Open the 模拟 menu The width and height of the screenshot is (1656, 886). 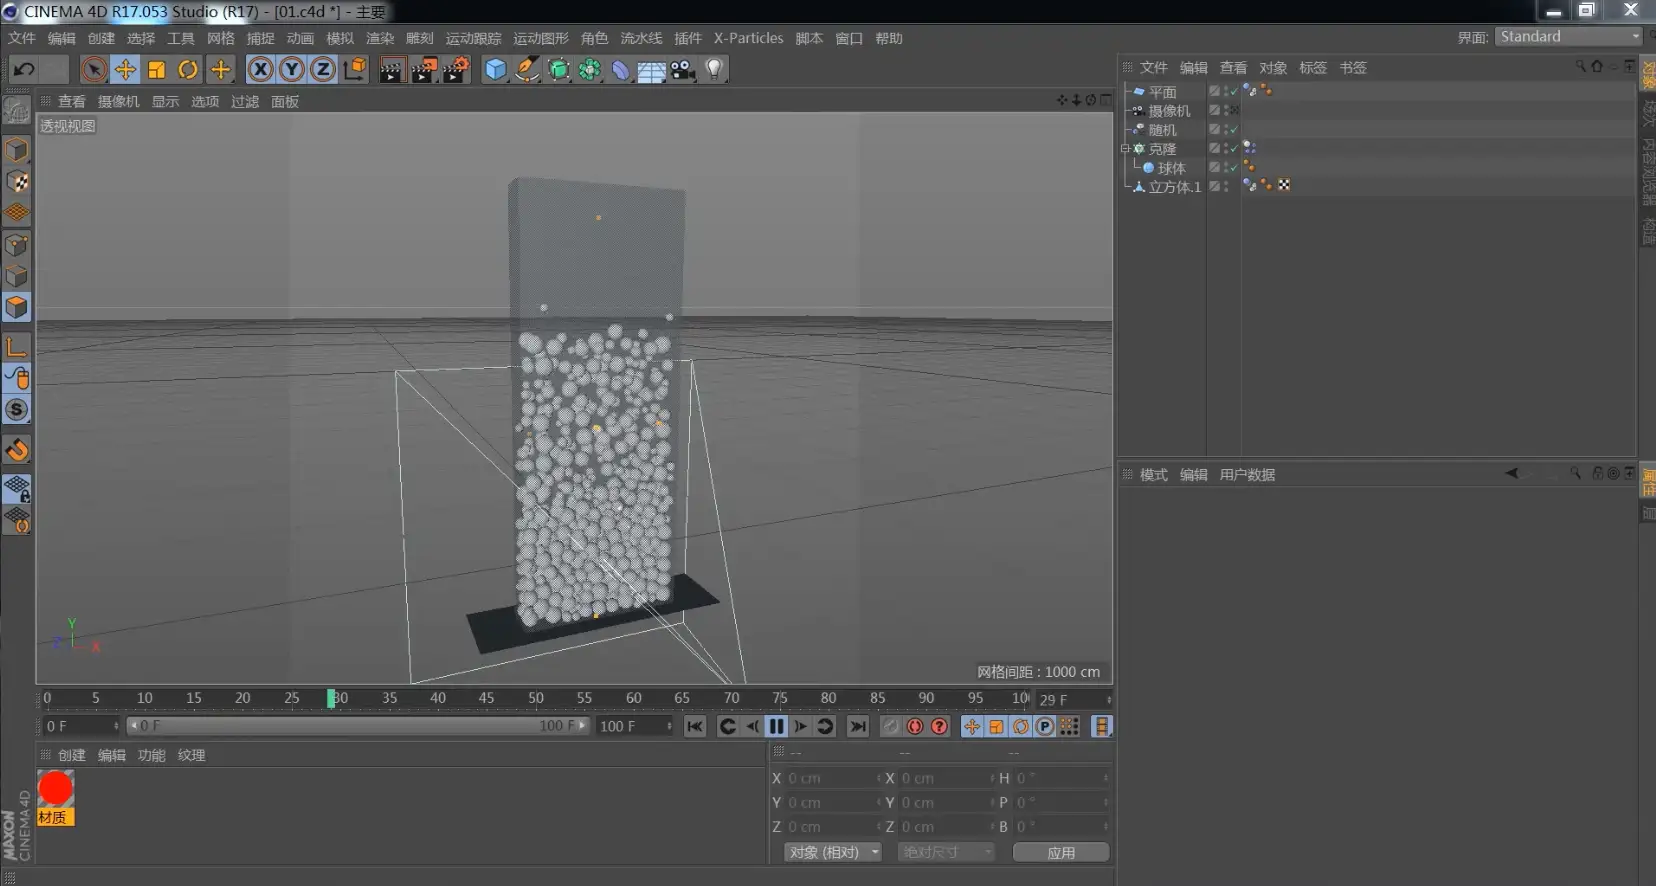[x=340, y=38]
